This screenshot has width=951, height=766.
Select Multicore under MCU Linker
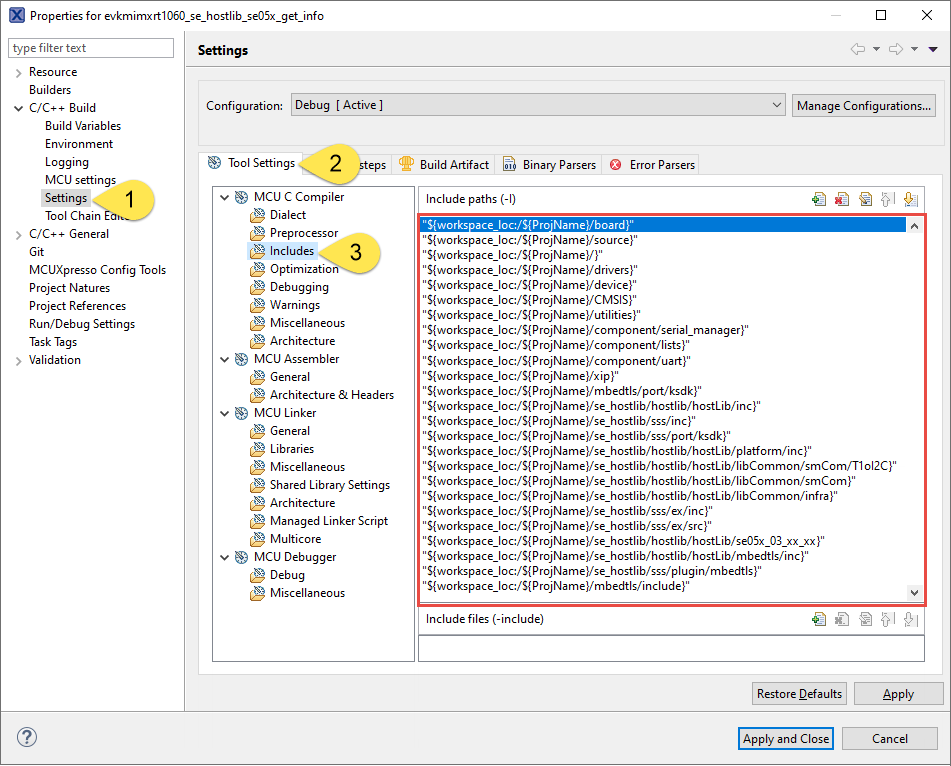tap(295, 539)
